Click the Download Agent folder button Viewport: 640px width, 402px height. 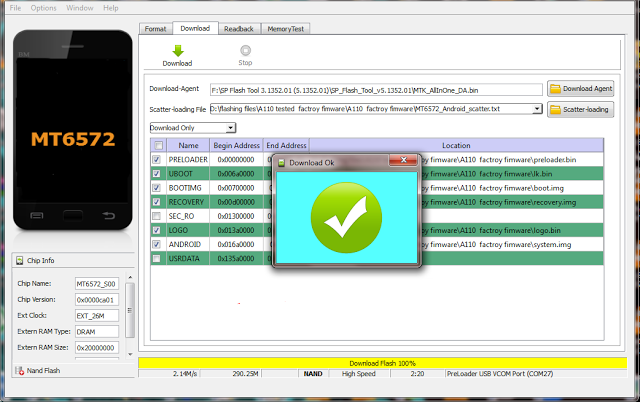(580, 89)
